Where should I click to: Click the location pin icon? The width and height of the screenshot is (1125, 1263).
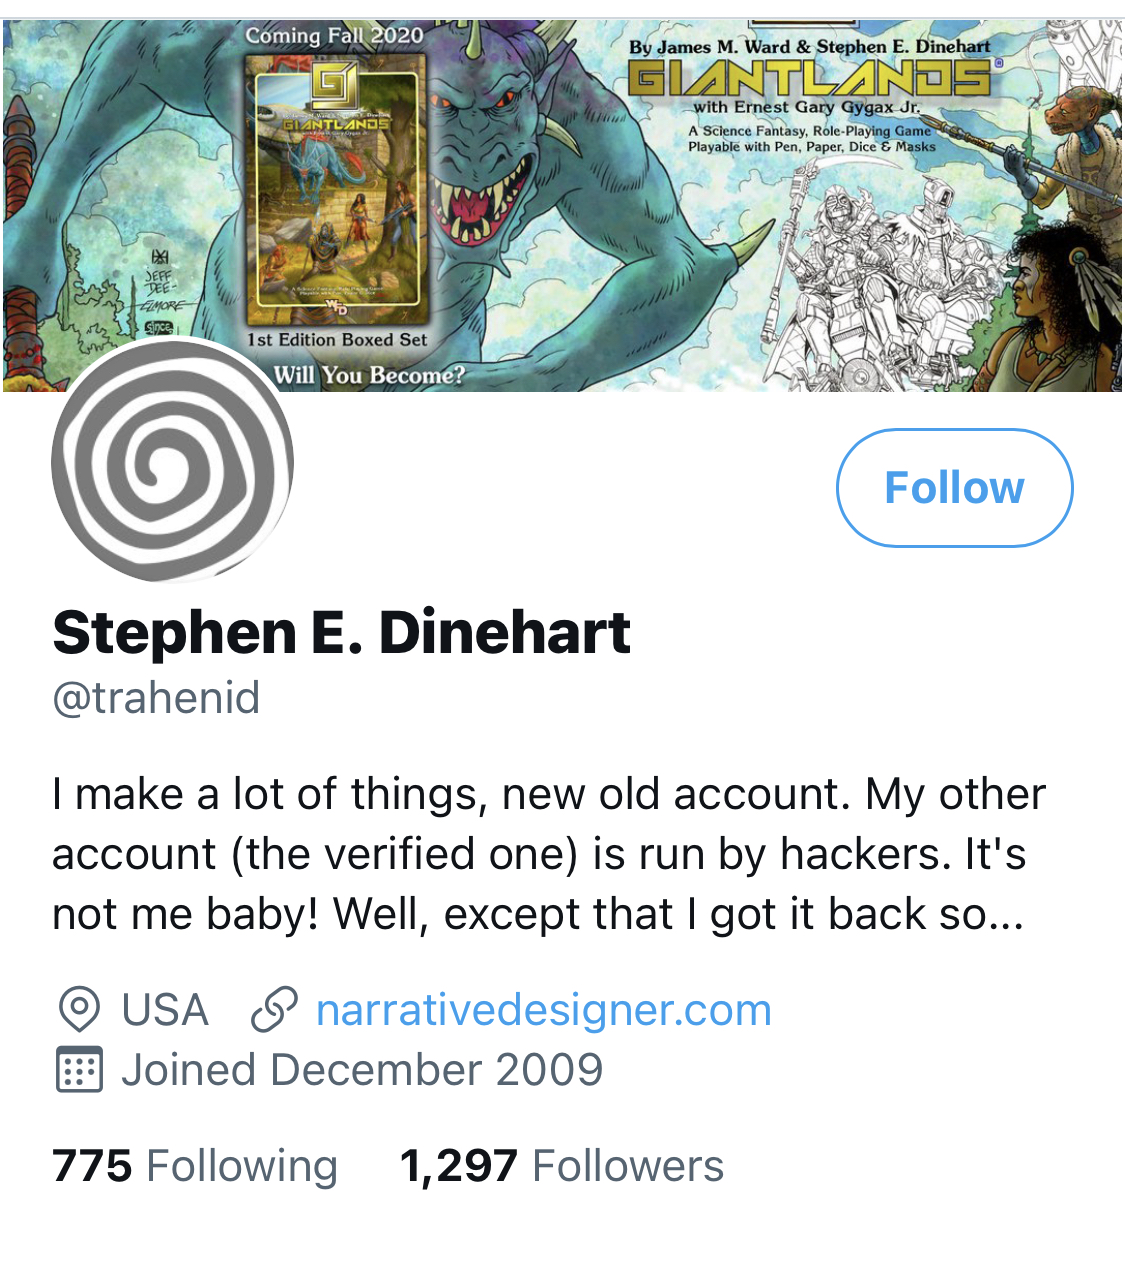[79, 1010]
